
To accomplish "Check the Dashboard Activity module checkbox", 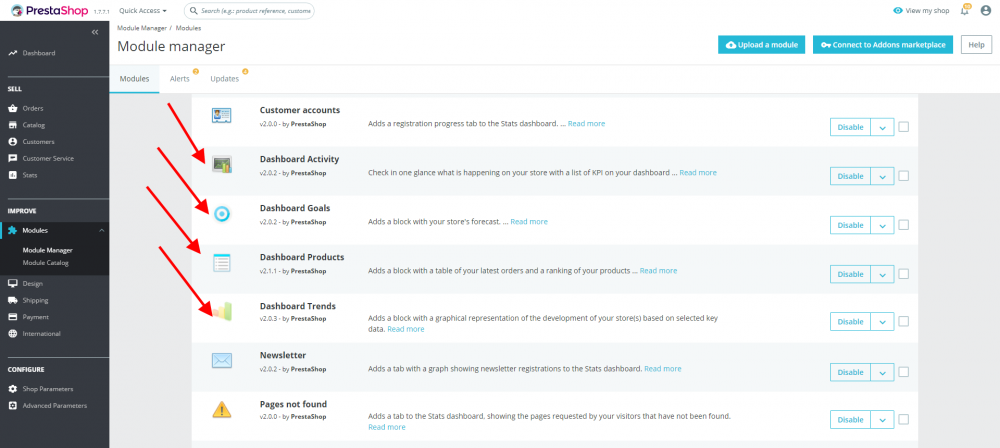I will pyautogui.click(x=903, y=176).
